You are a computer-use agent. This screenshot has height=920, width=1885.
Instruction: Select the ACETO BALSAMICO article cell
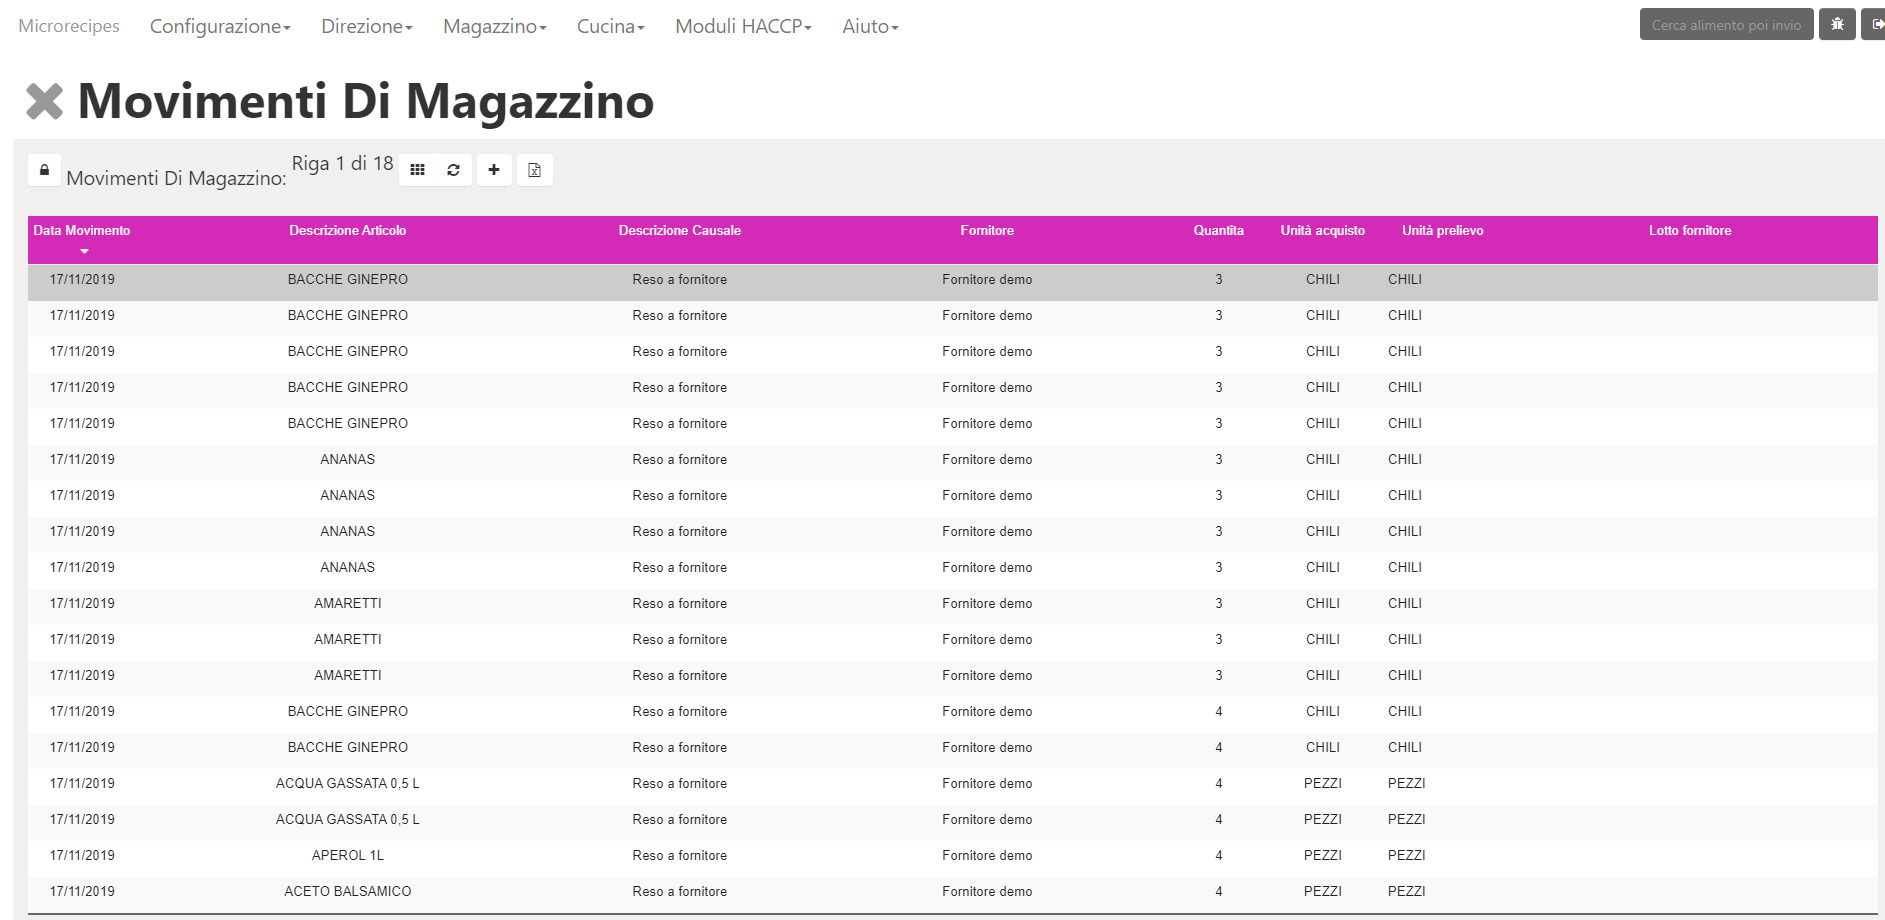[x=348, y=892]
